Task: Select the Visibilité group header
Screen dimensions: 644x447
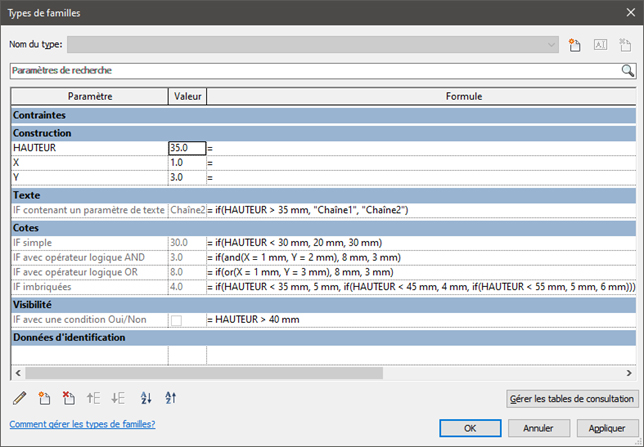Action: pyautogui.click(x=324, y=305)
